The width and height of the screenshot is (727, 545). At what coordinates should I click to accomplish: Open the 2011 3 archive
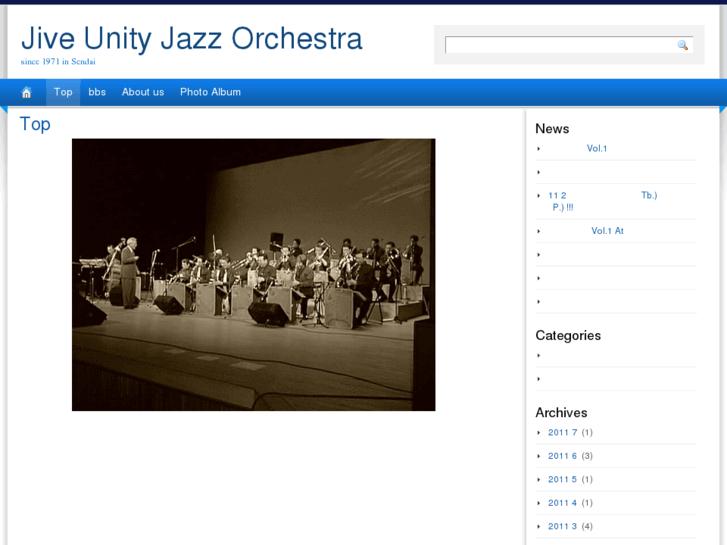click(x=562, y=526)
